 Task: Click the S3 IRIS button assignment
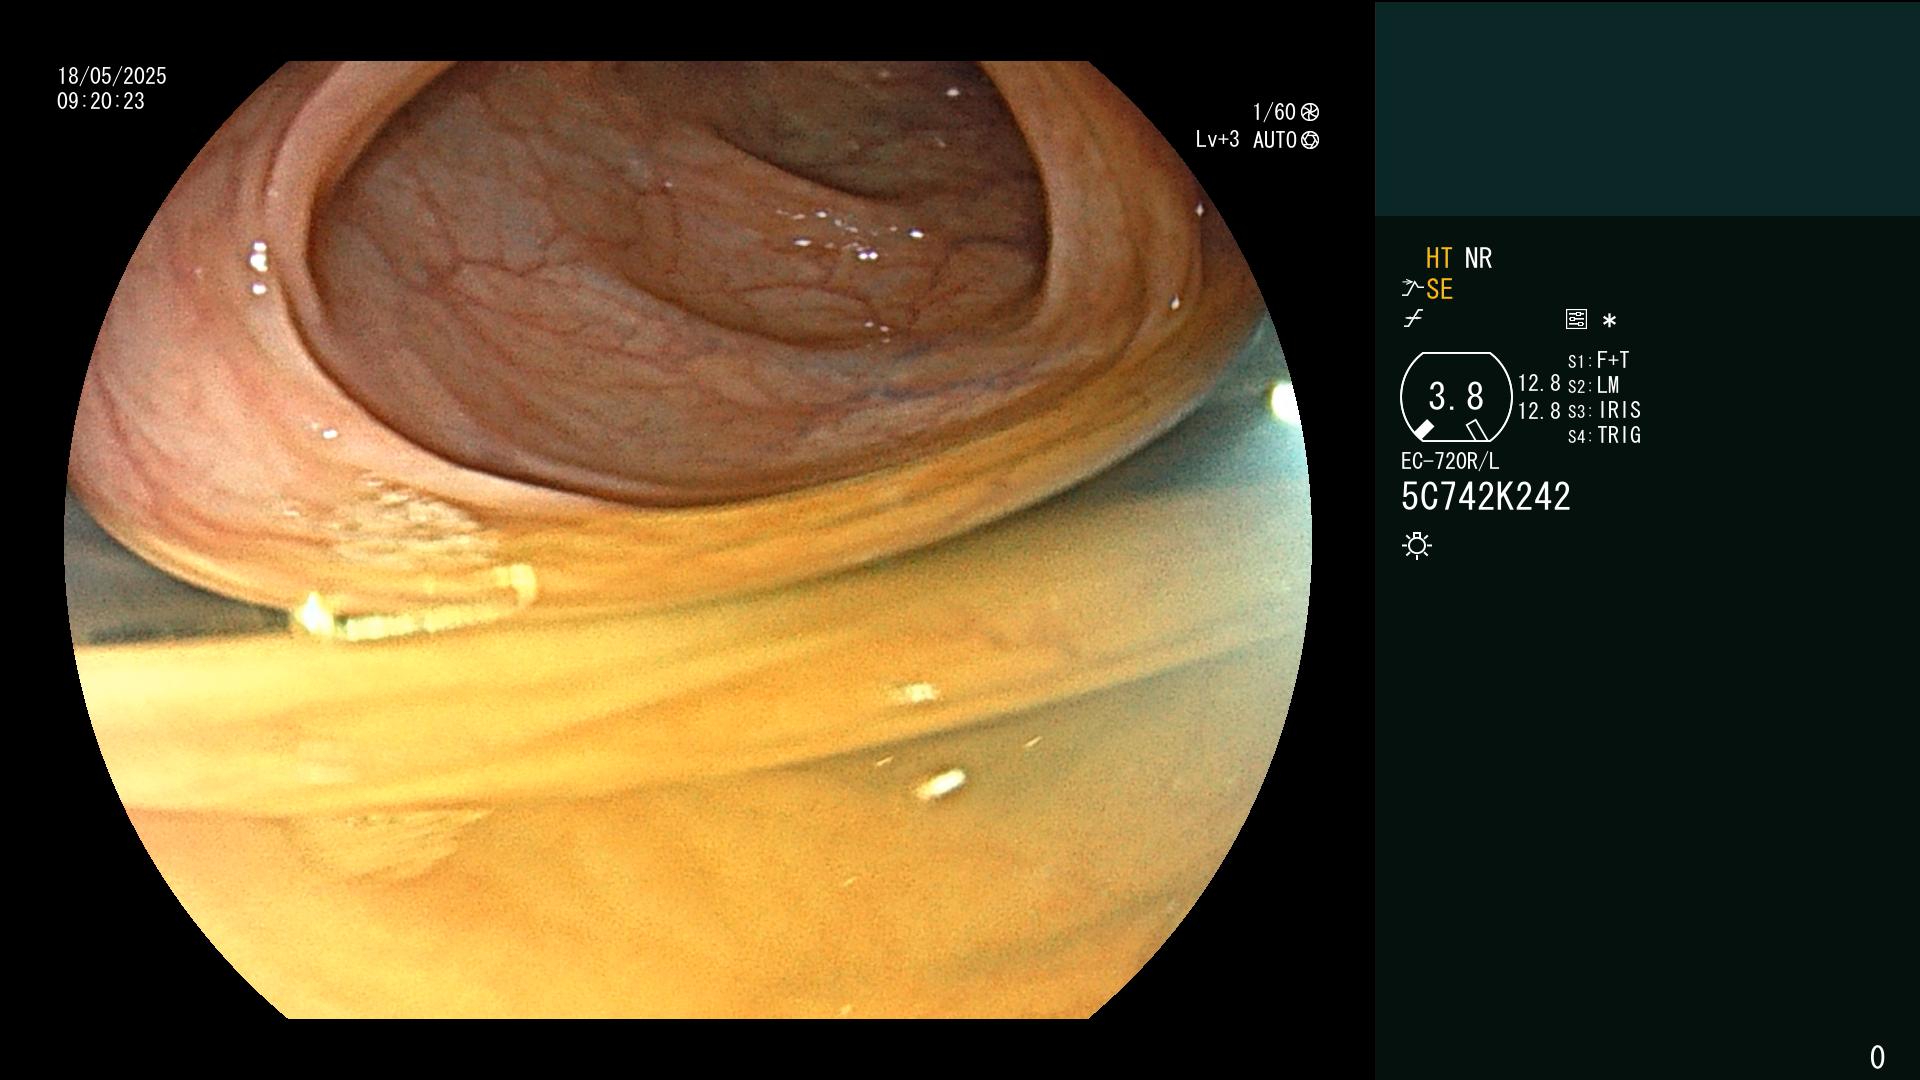[x=1605, y=410]
